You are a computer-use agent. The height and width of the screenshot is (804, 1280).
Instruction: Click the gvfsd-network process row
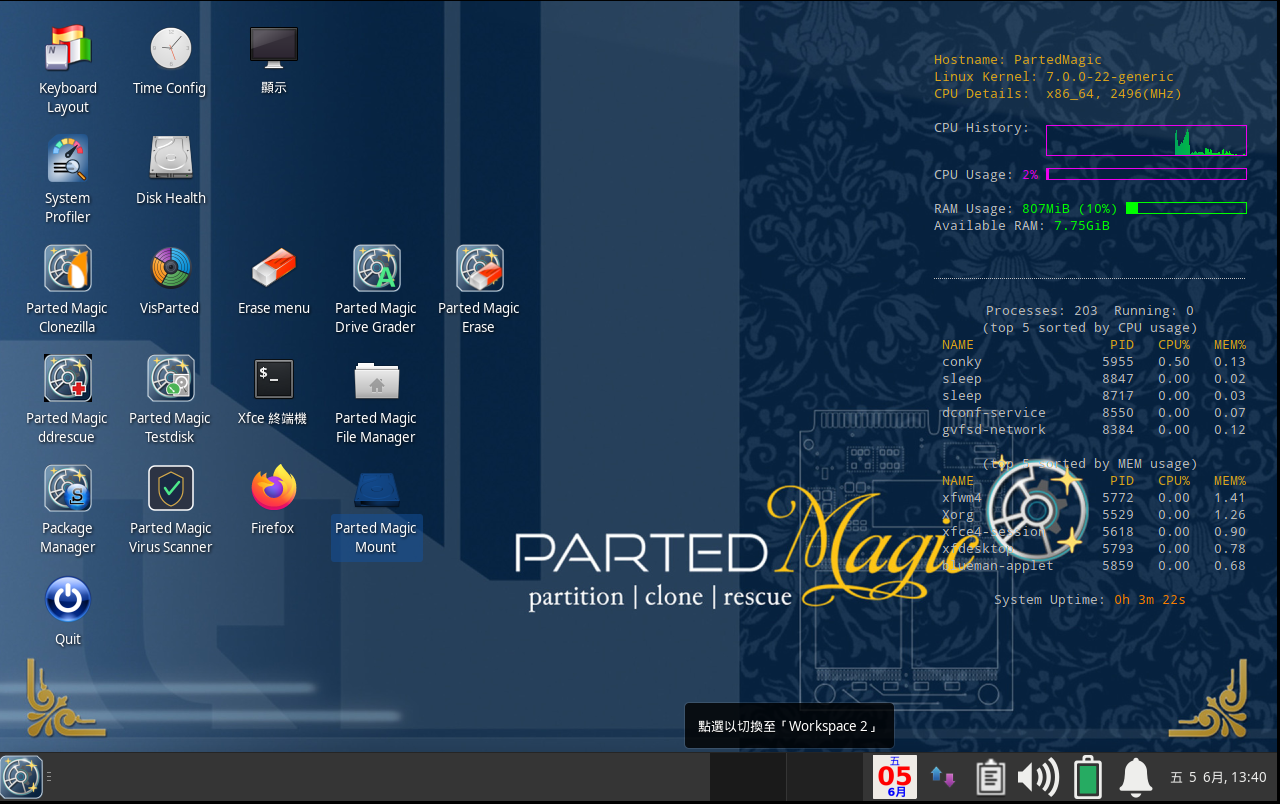coord(1094,429)
